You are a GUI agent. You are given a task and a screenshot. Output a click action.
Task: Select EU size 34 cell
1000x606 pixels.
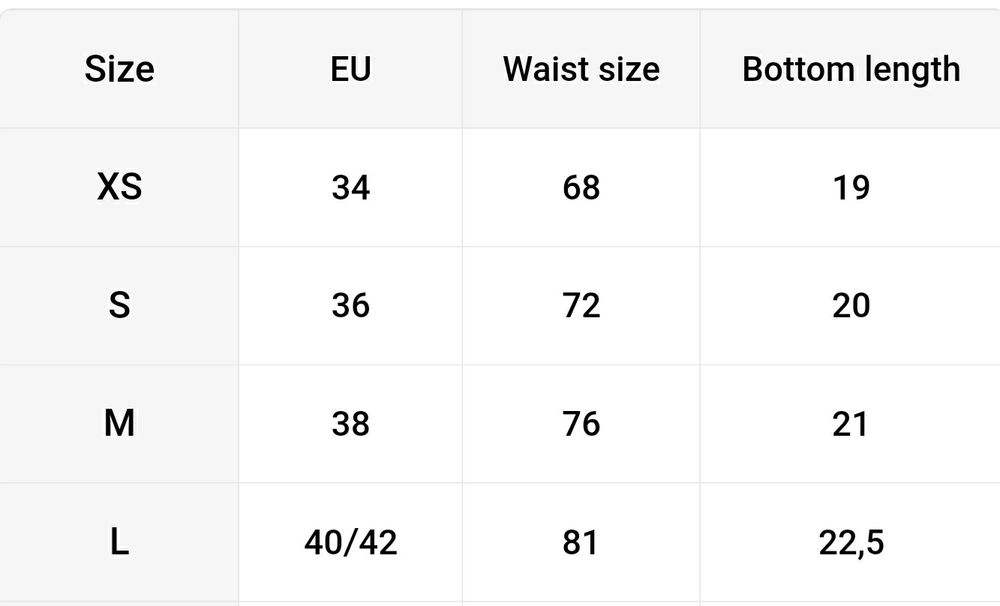[x=350, y=187]
